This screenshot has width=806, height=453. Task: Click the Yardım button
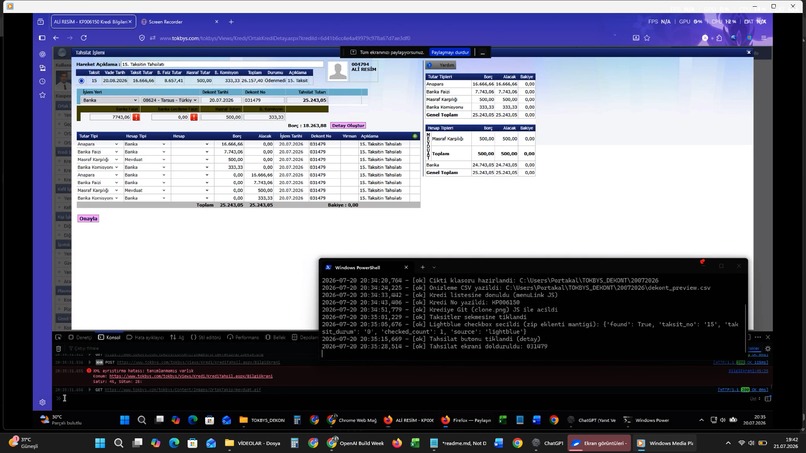point(441,65)
